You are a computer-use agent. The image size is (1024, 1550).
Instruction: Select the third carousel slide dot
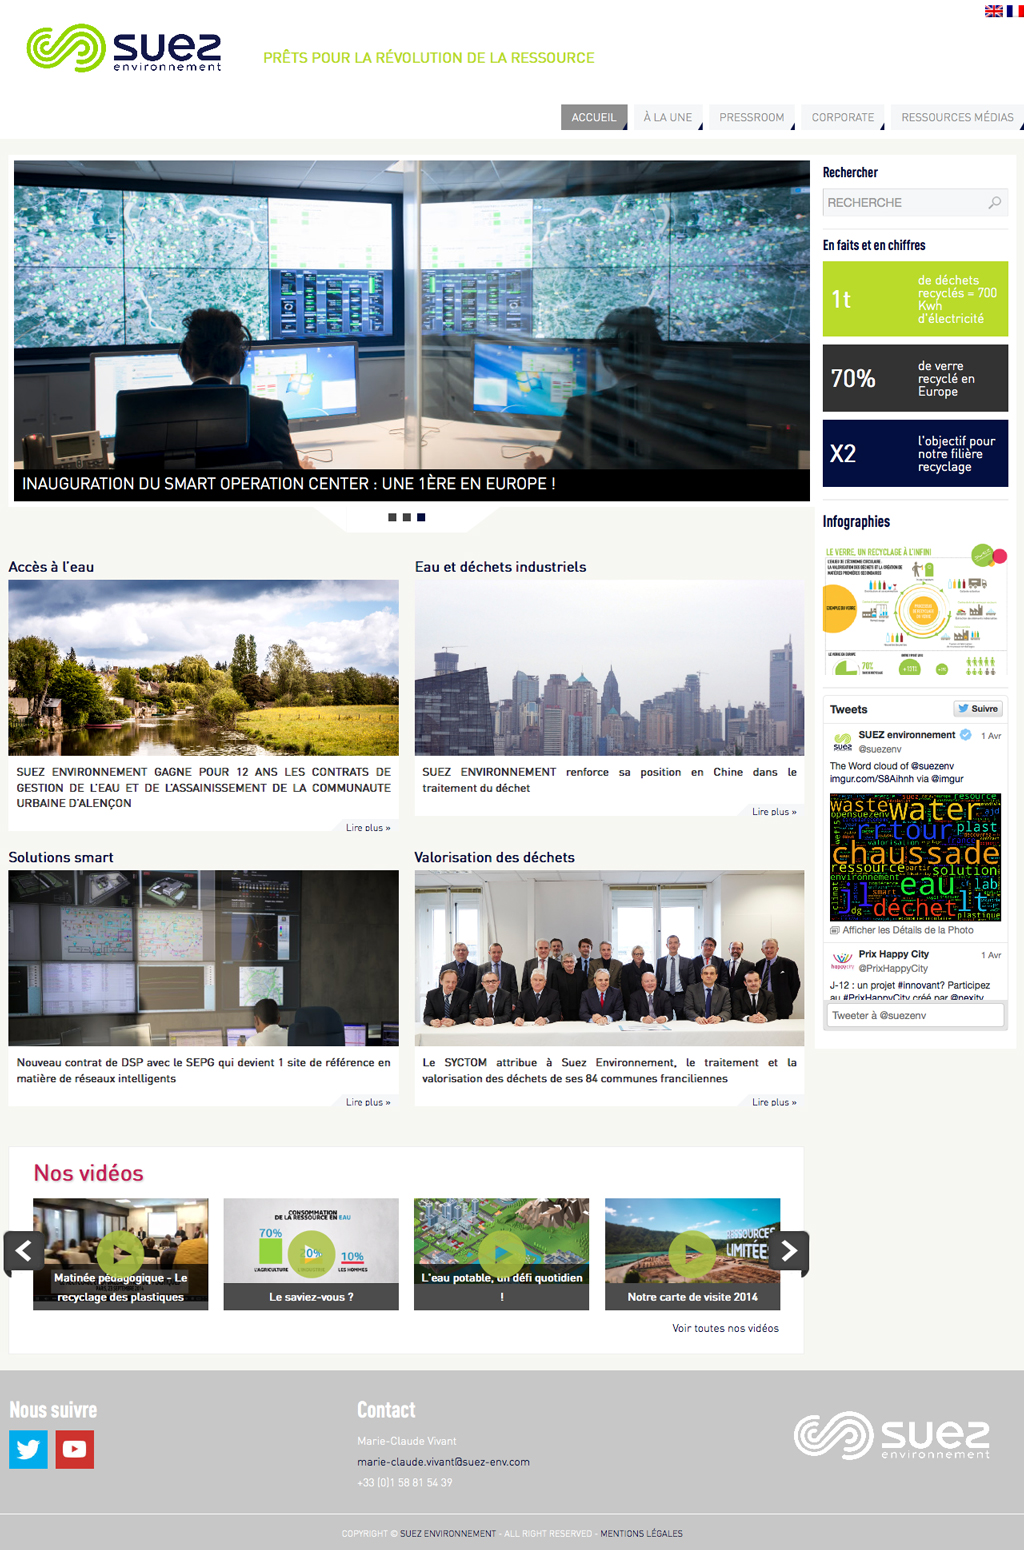coord(421,517)
